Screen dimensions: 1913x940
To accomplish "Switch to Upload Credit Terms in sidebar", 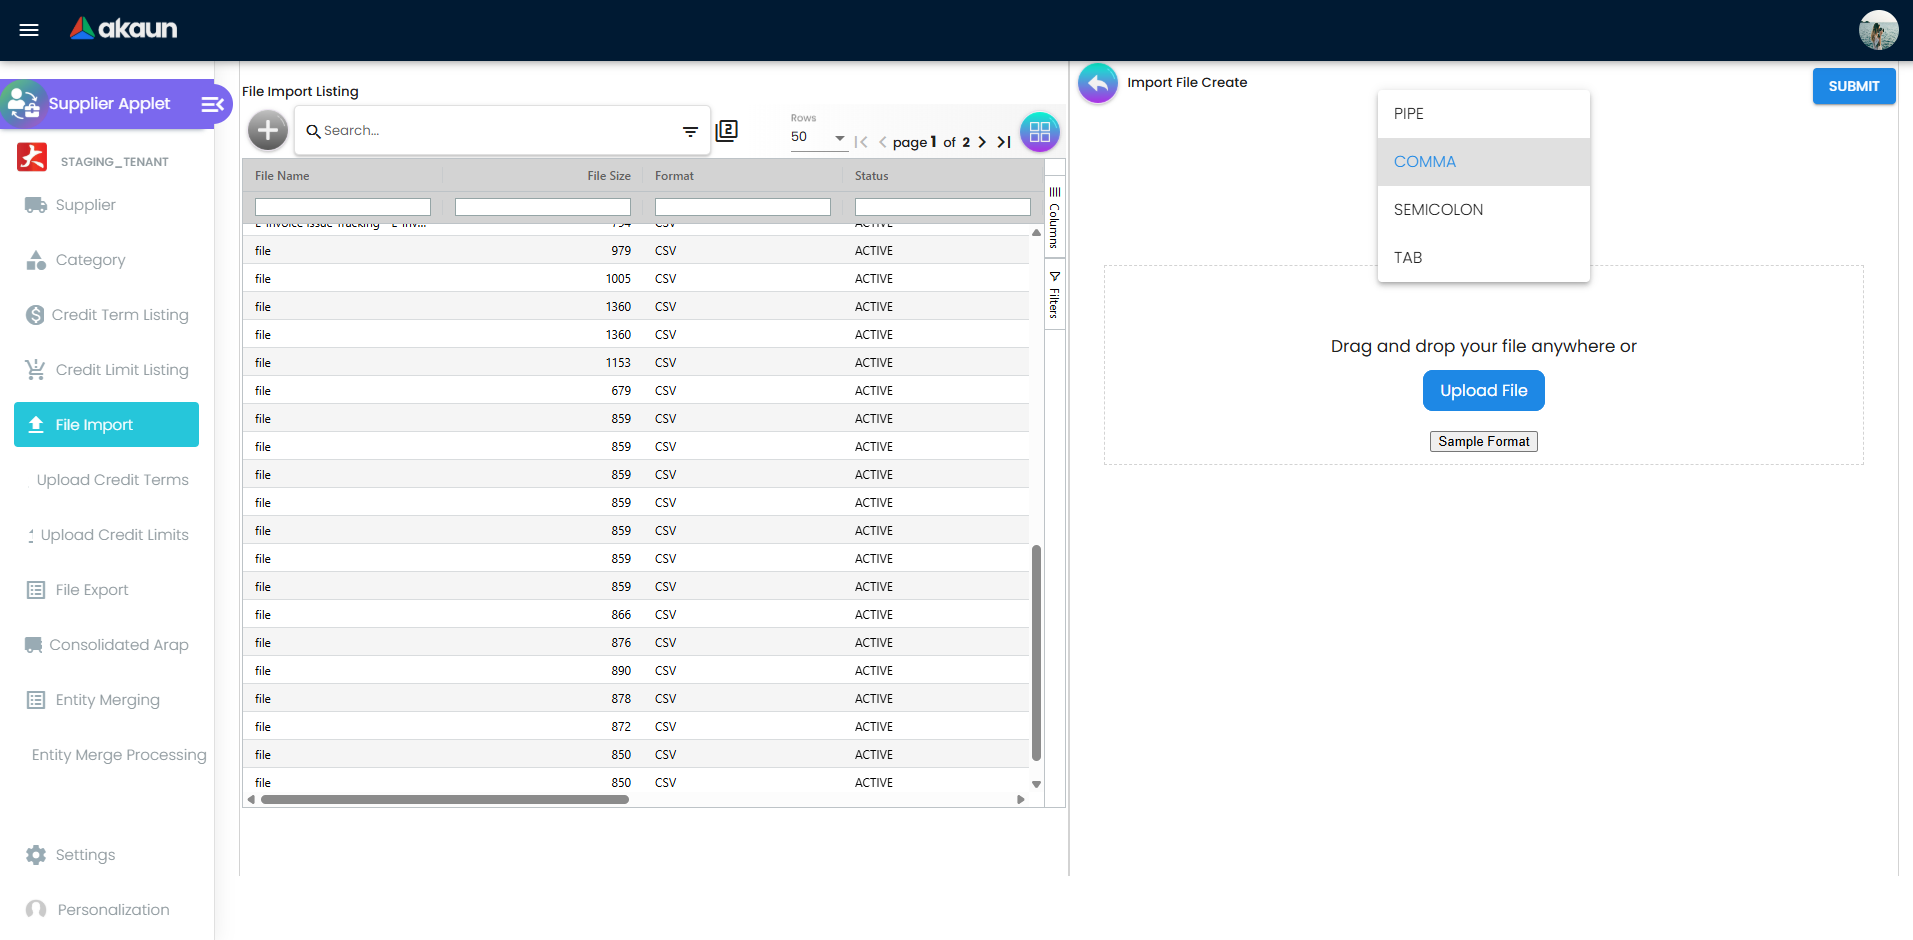I will click(x=111, y=480).
